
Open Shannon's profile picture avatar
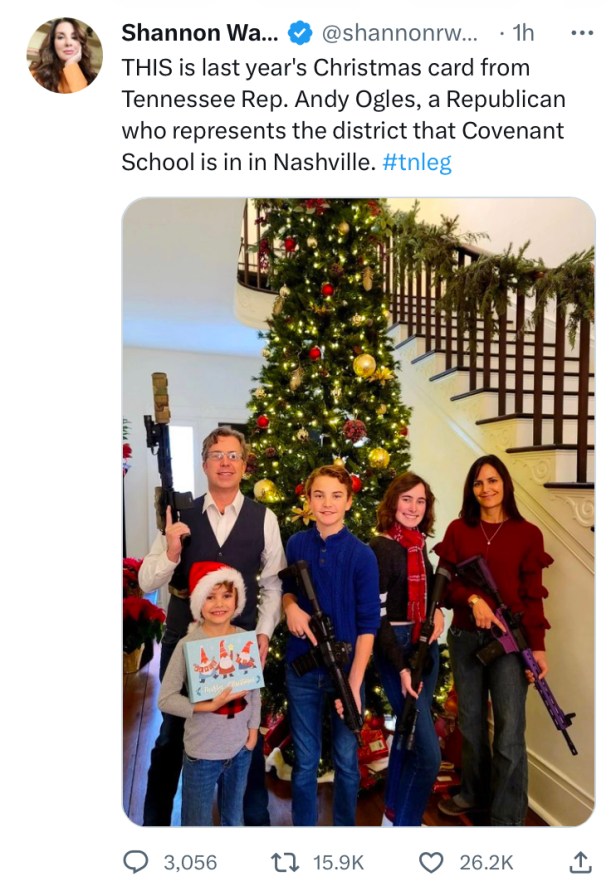pyautogui.click(x=64, y=56)
